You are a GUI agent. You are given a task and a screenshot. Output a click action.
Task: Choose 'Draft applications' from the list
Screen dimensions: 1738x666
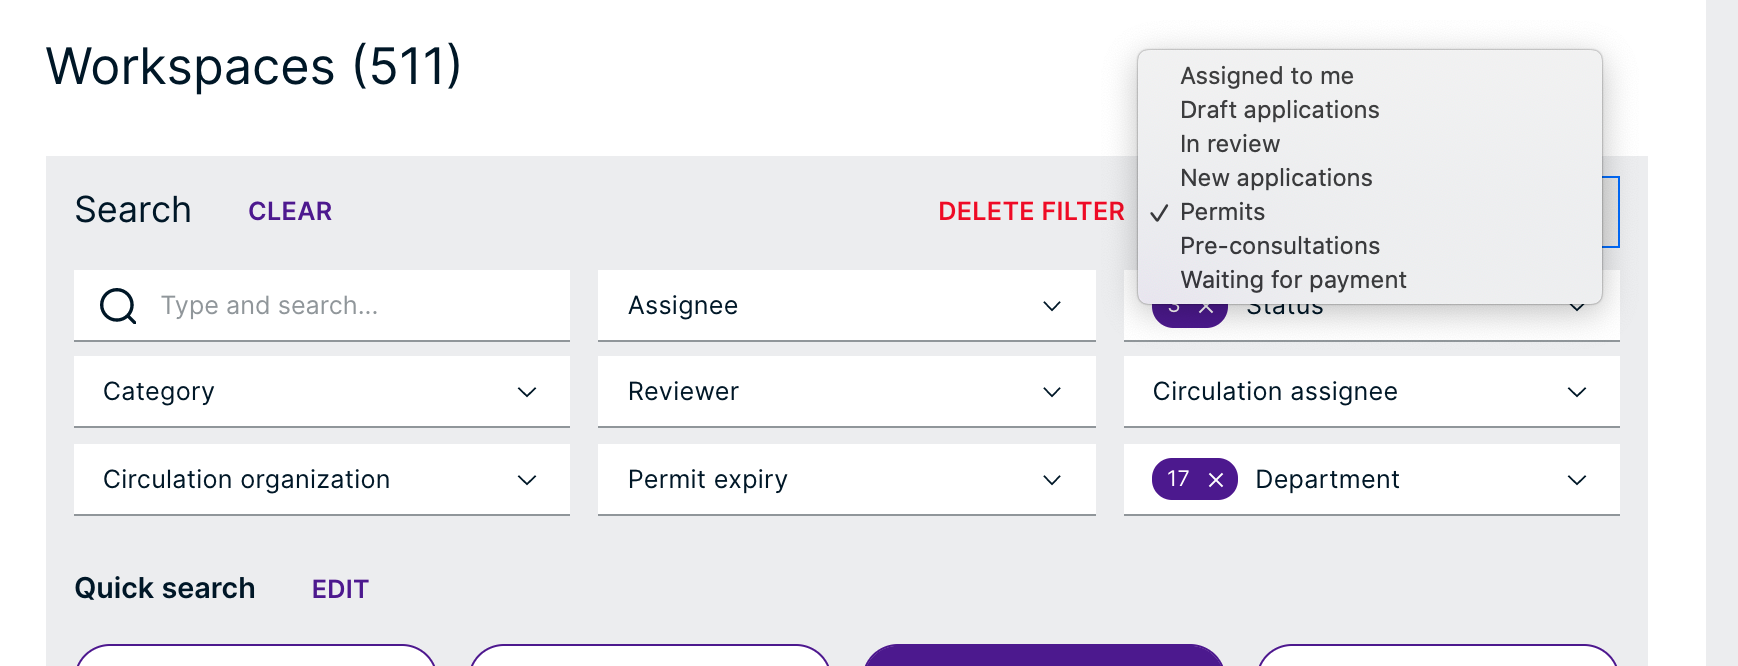(1279, 110)
